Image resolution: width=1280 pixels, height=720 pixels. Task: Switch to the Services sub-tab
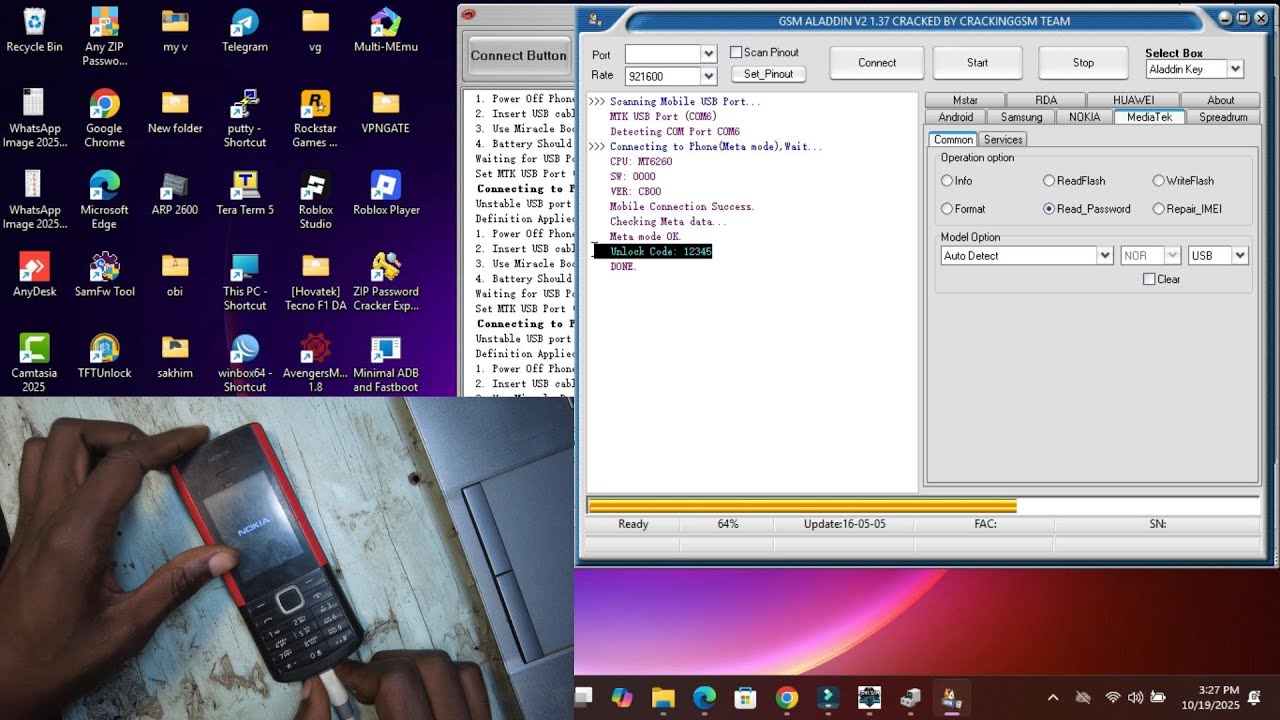[x=1003, y=140]
